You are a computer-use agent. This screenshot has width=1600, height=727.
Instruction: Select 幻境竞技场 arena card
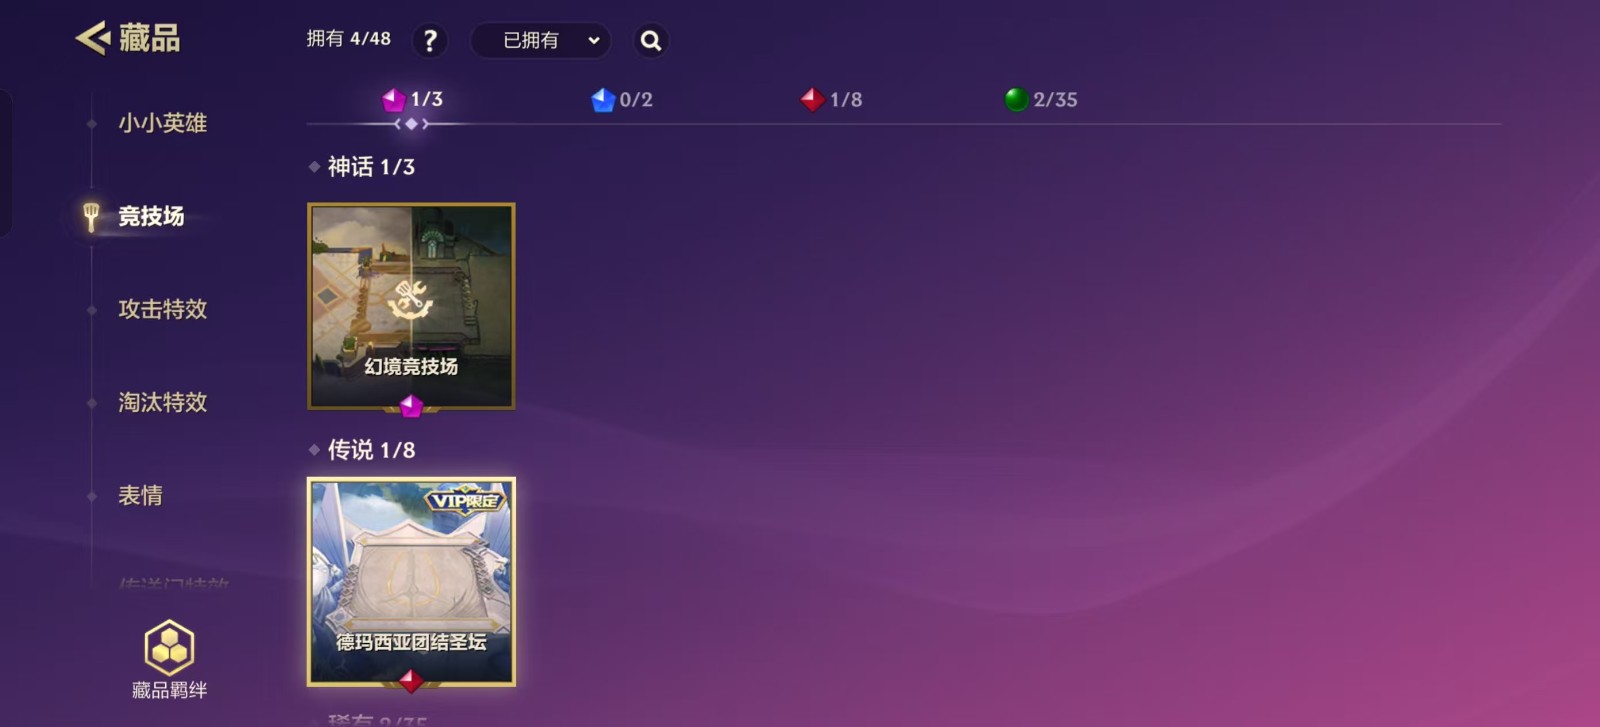[x=411, y=306]
